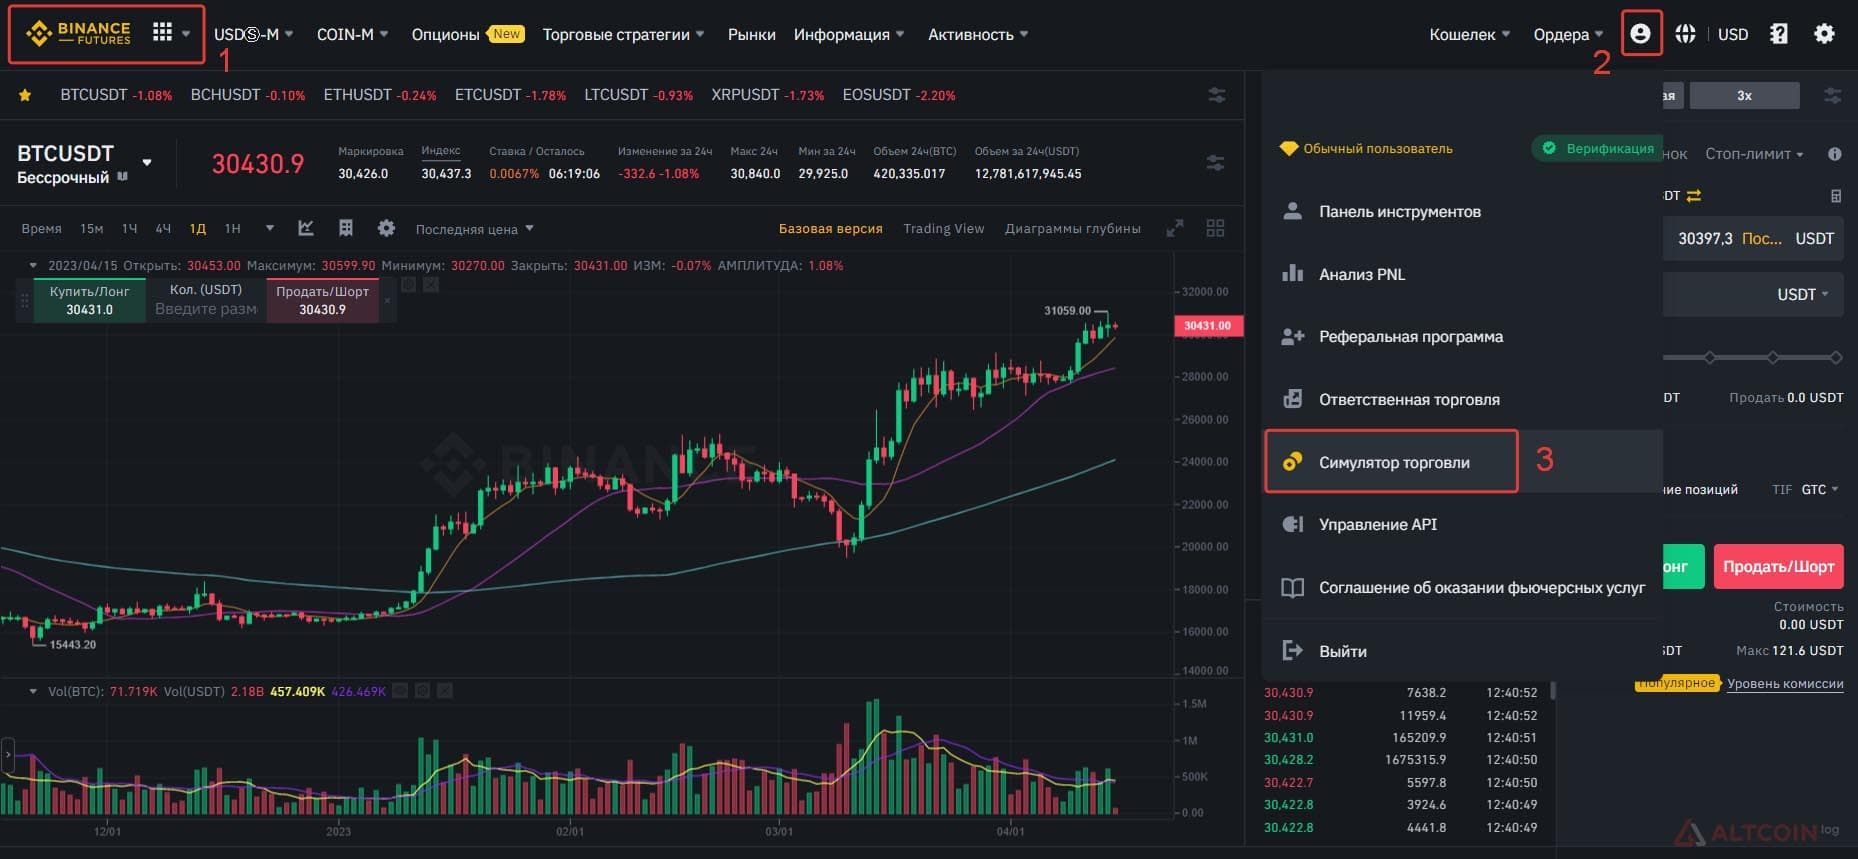The height and width of the screenshot is (859, 1858).
Task: Open Управление API menu item
Action: point(1377,525)
